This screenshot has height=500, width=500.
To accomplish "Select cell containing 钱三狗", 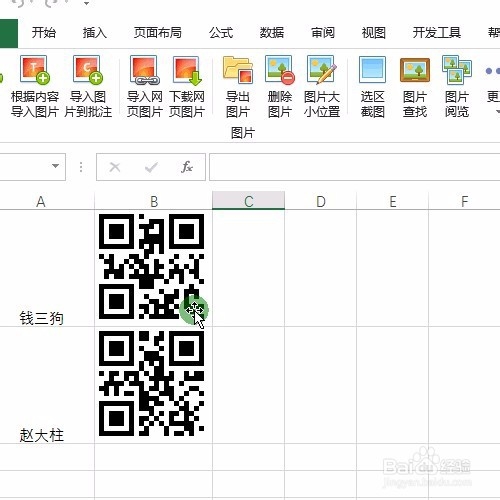I will click(47, 268).
